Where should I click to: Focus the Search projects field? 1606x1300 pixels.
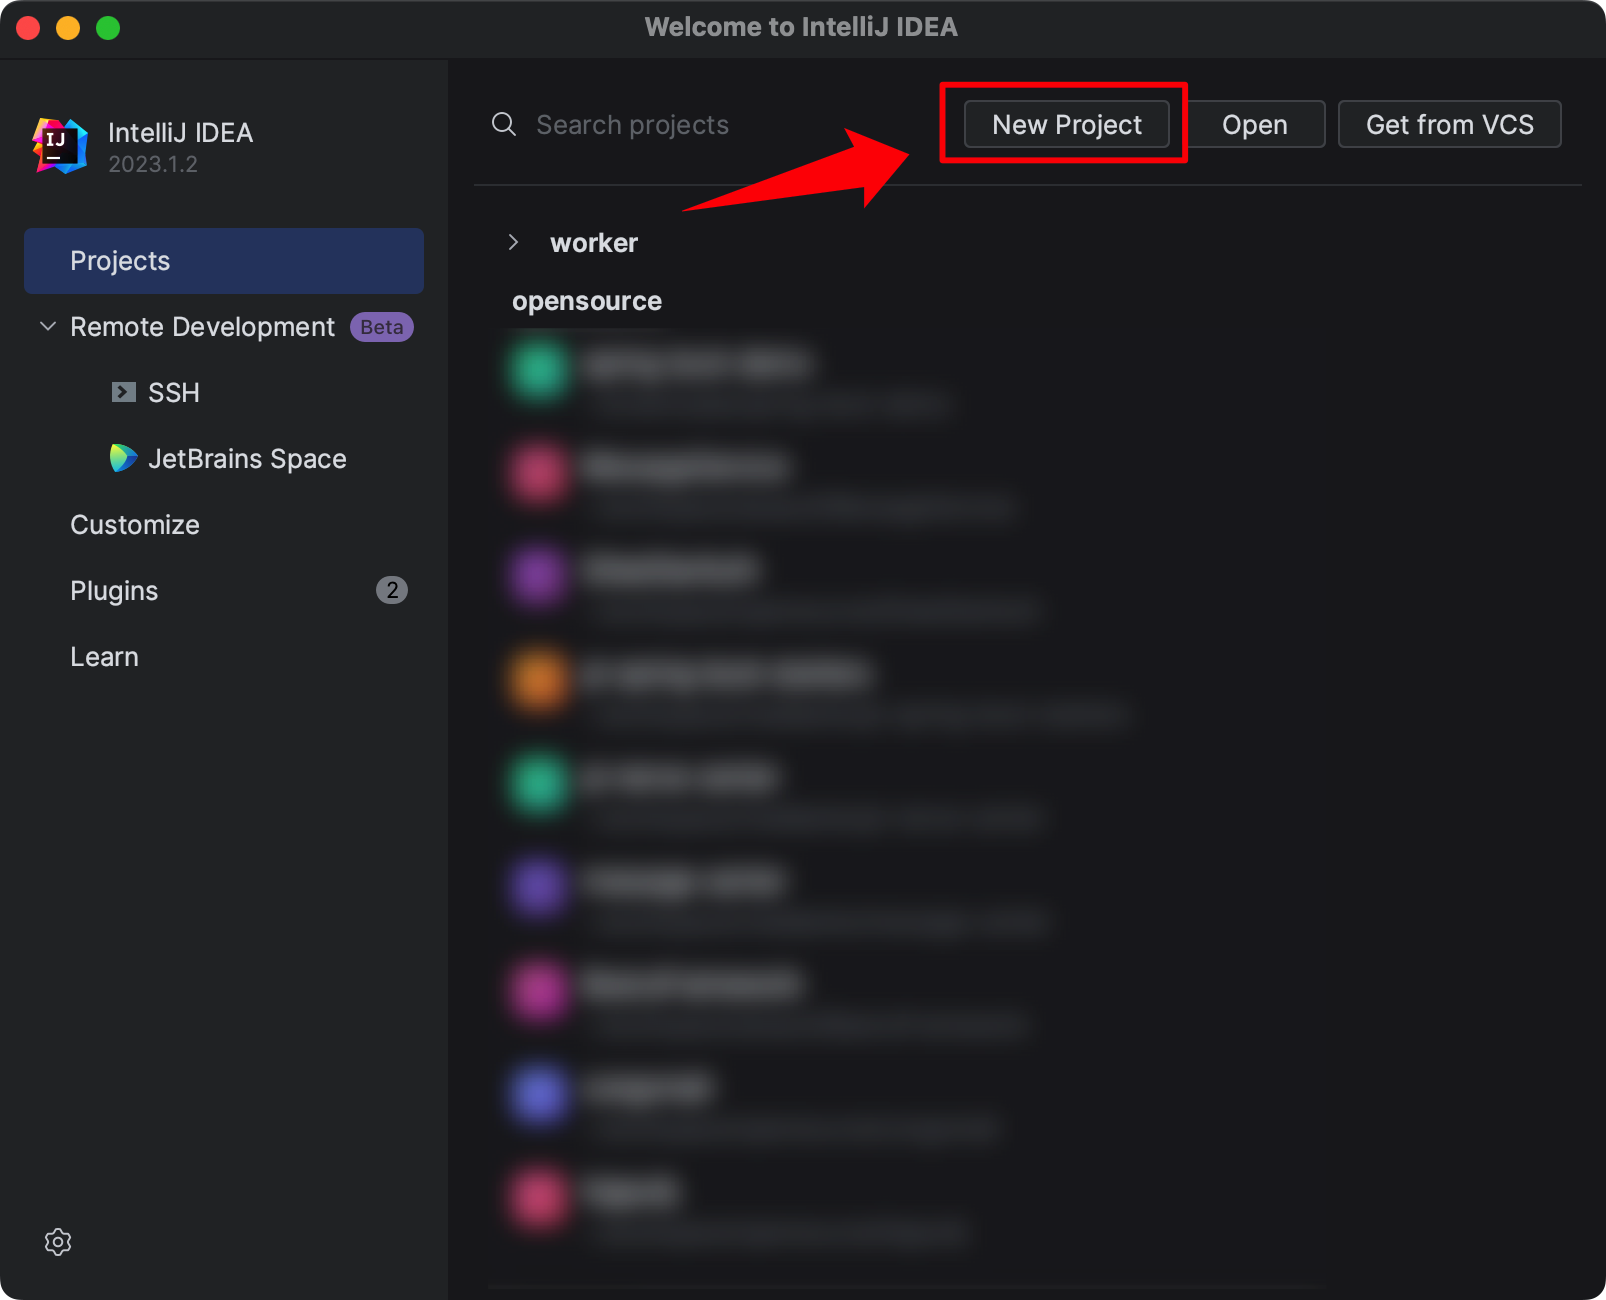[632, 125]
